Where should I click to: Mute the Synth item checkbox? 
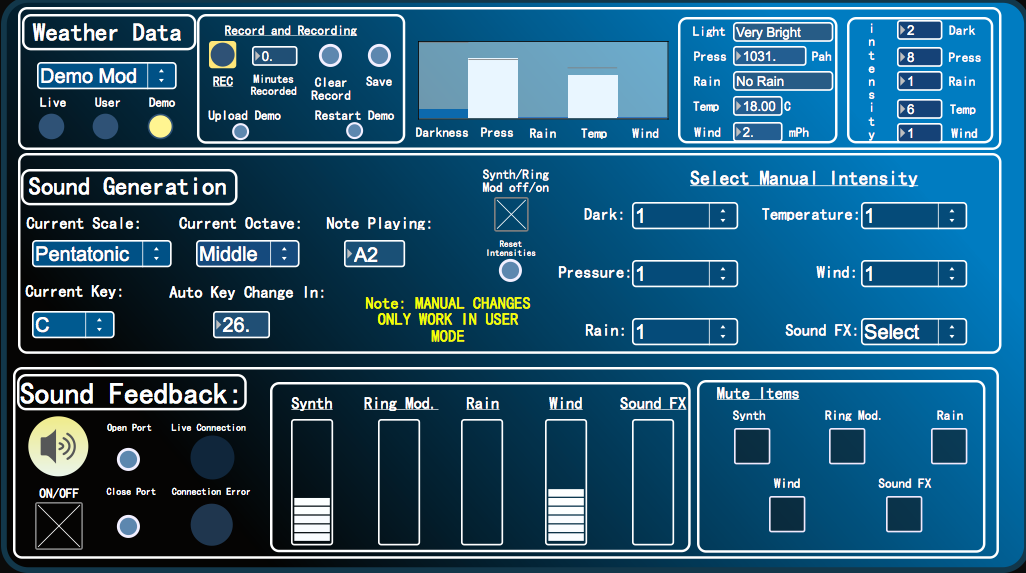pos(752,446)
